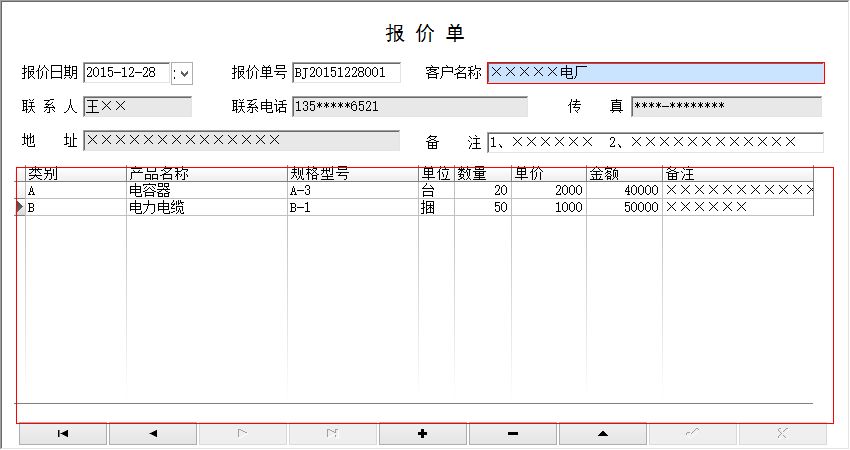Click the quantity cell 20
The height and width of the screenshot is (450, 850).
483,190
